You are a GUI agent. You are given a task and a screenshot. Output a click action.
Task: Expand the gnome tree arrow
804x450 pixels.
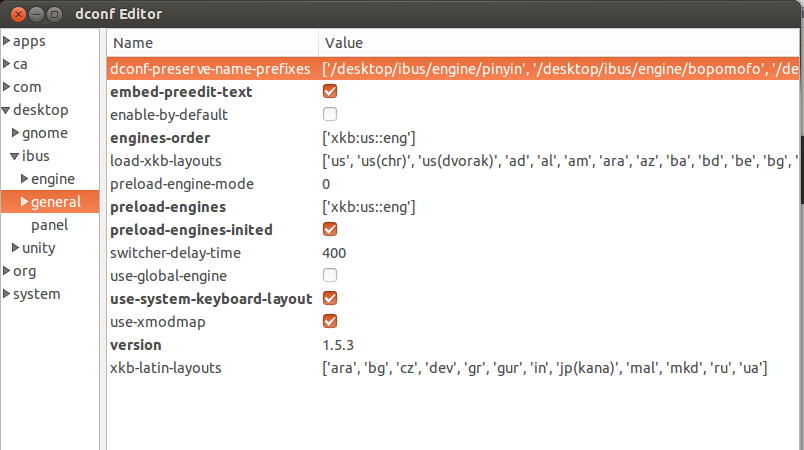[15, 133]
